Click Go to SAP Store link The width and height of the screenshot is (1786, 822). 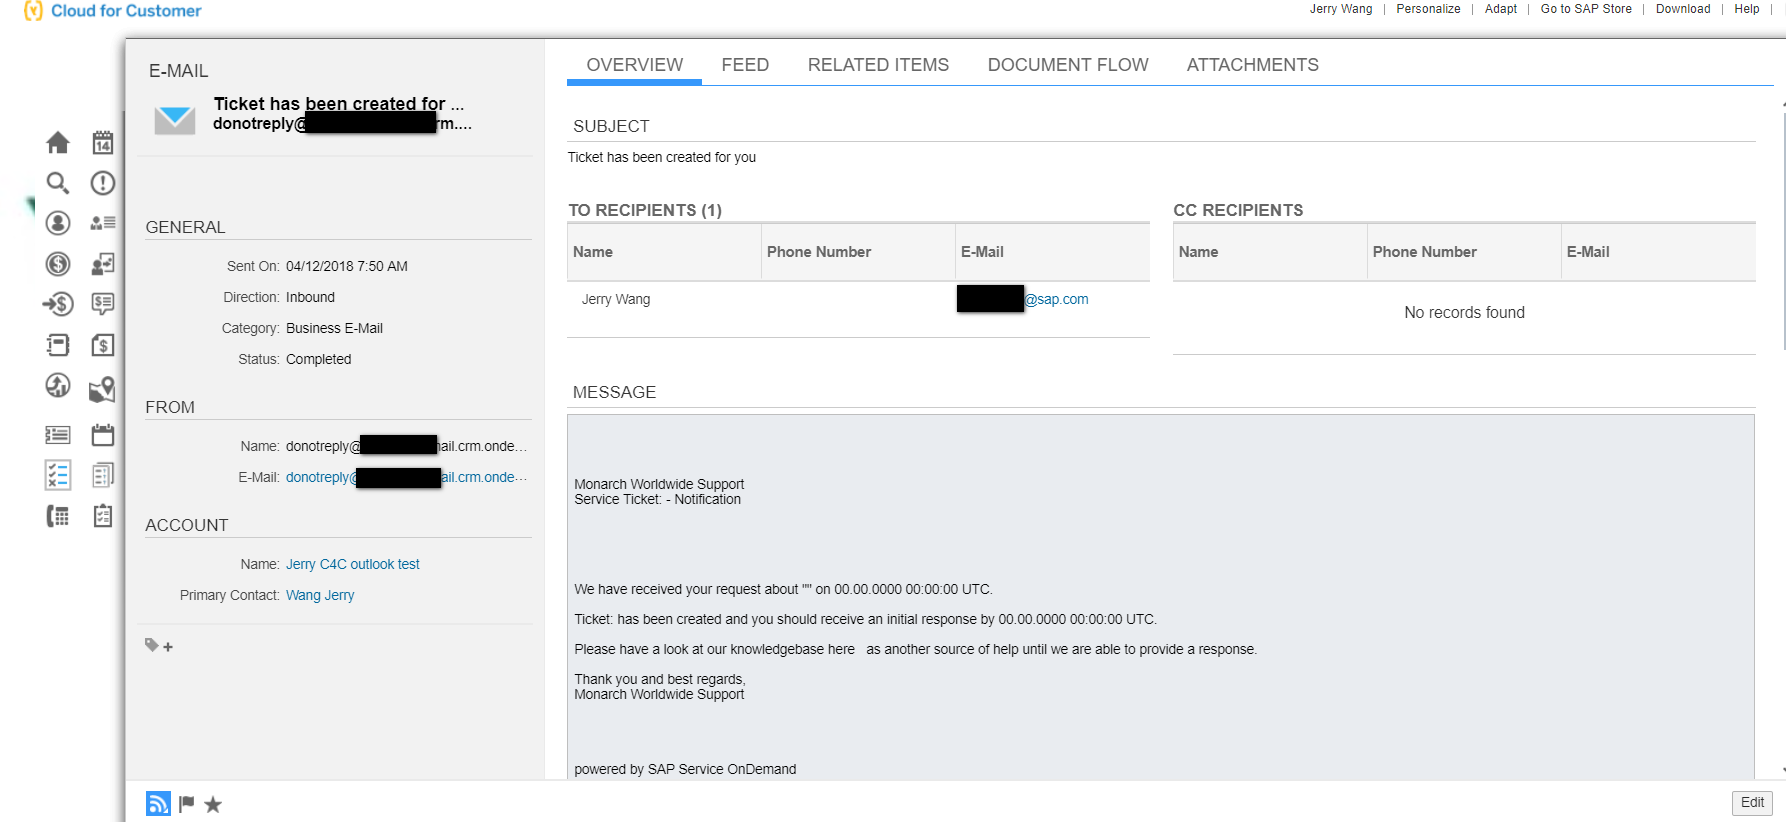(x=1586, y=9)
